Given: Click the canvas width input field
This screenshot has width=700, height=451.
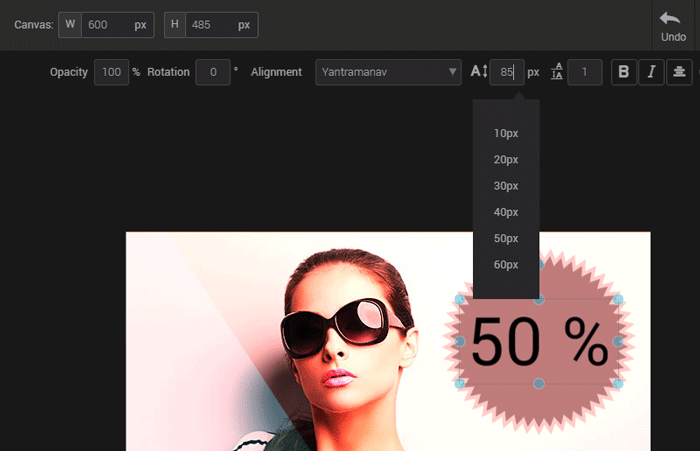Looking at the screenshot, I should tap(117, 24).
